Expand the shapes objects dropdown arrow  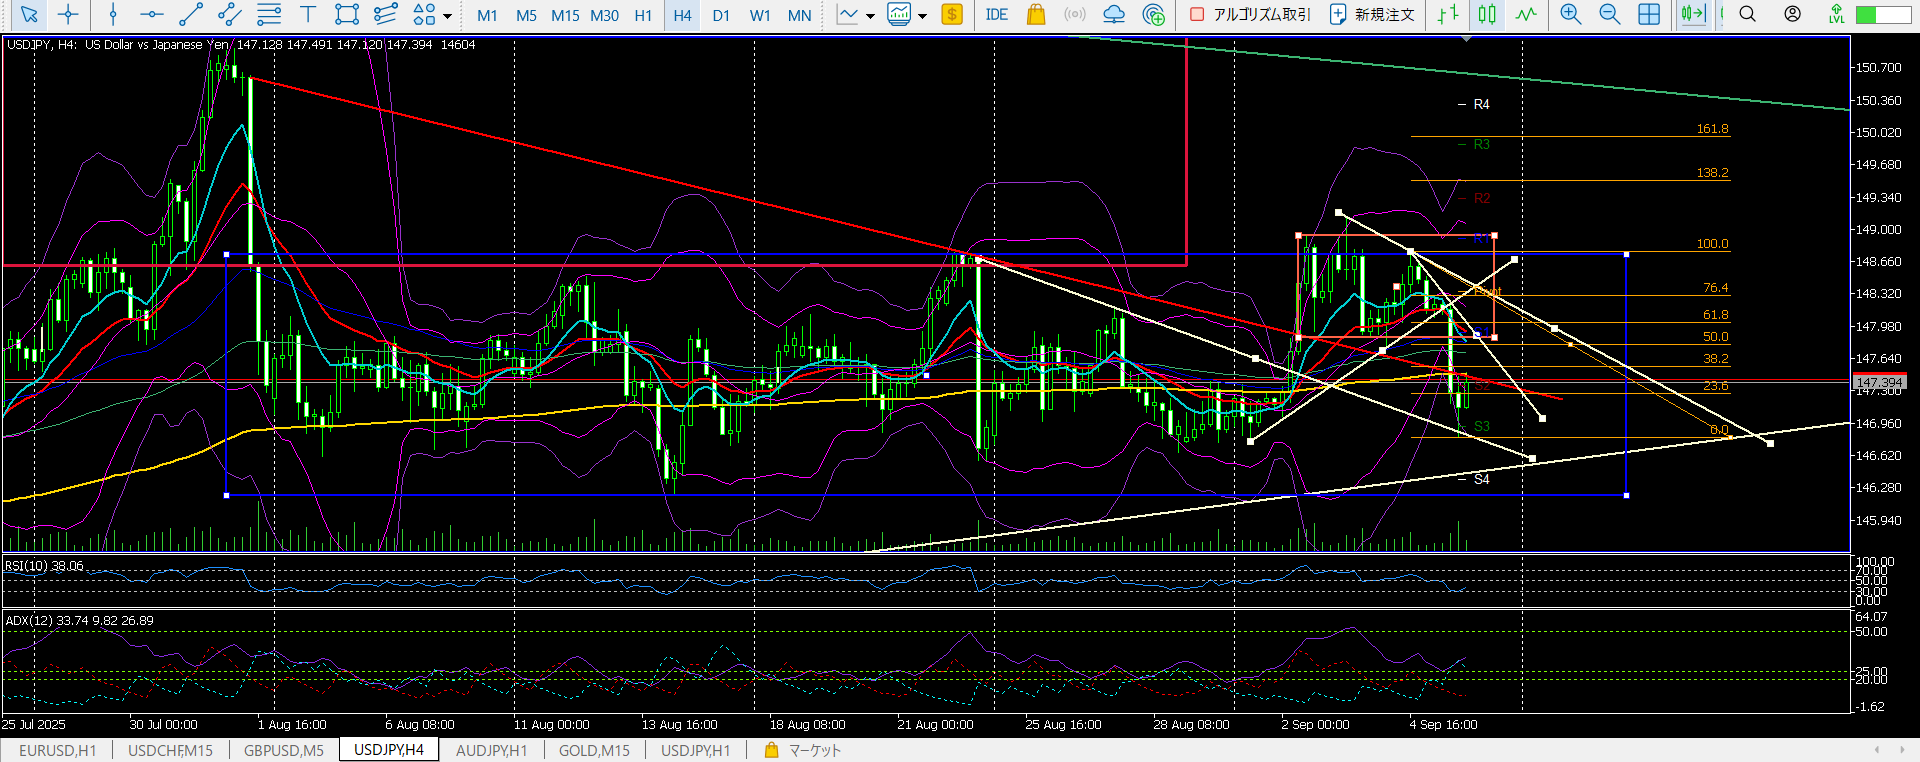click(x=447, y=16)
